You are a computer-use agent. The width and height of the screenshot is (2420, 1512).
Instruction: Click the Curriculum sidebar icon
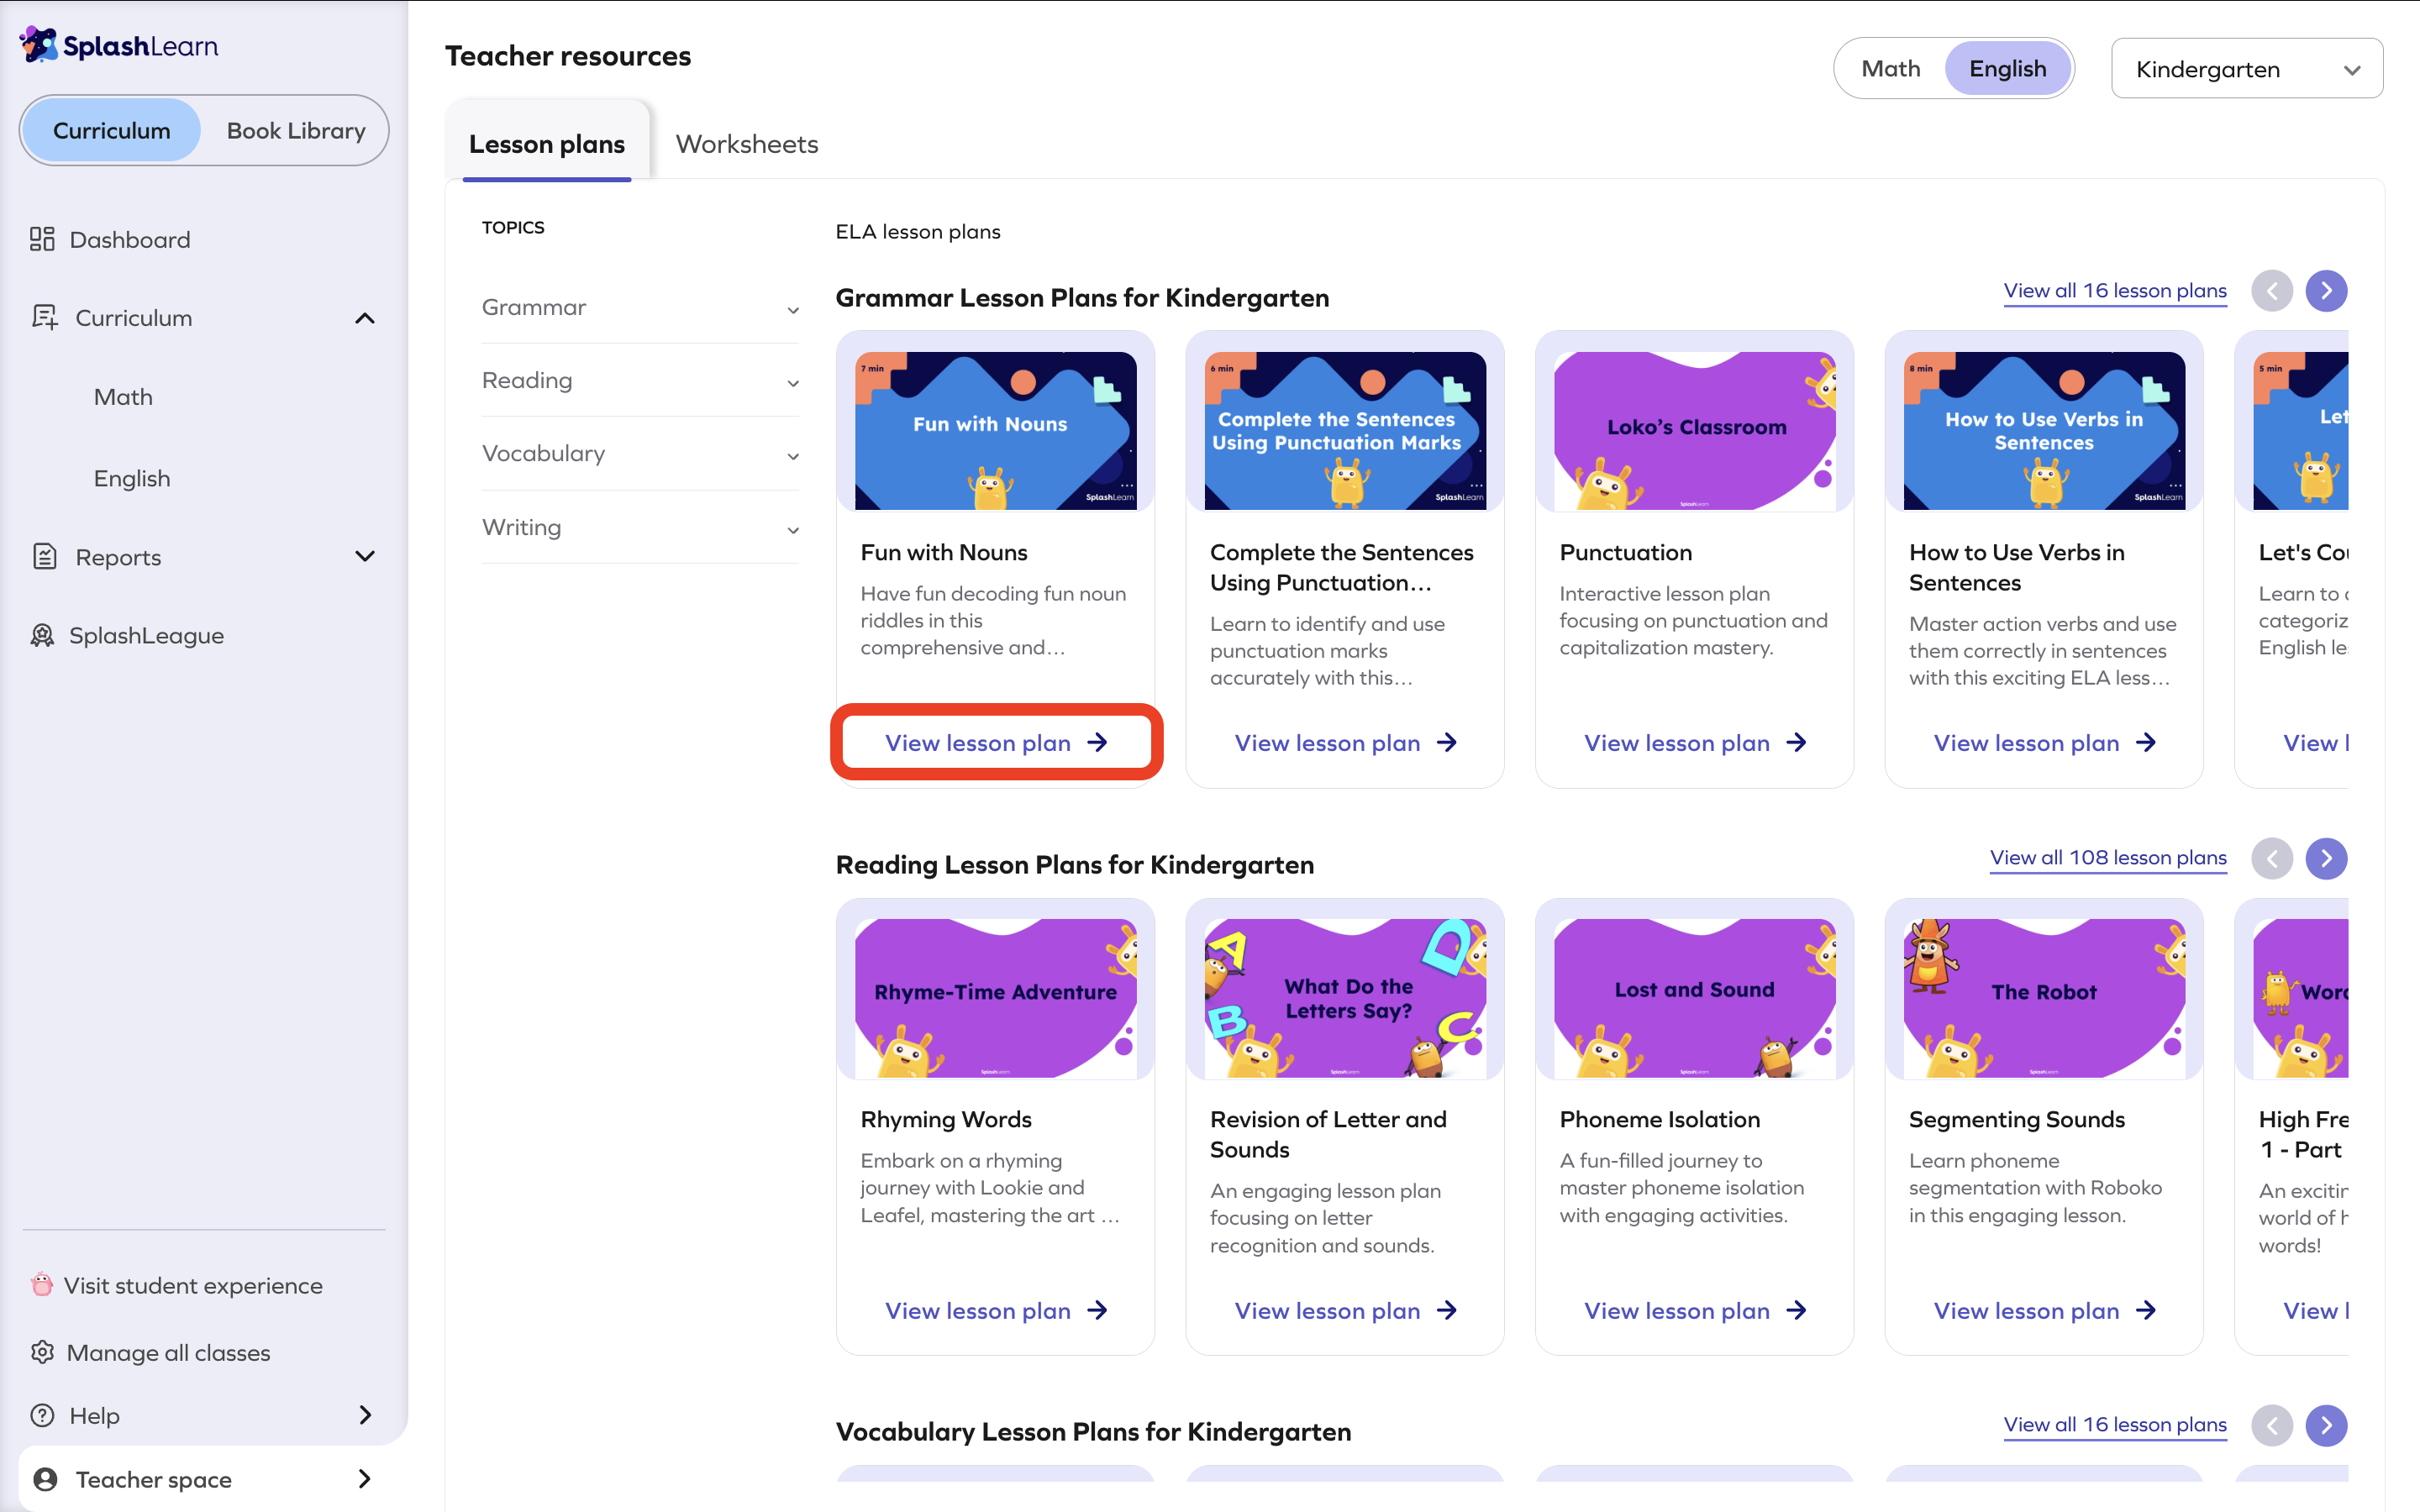pyautogui.click(x=44, y=318)
